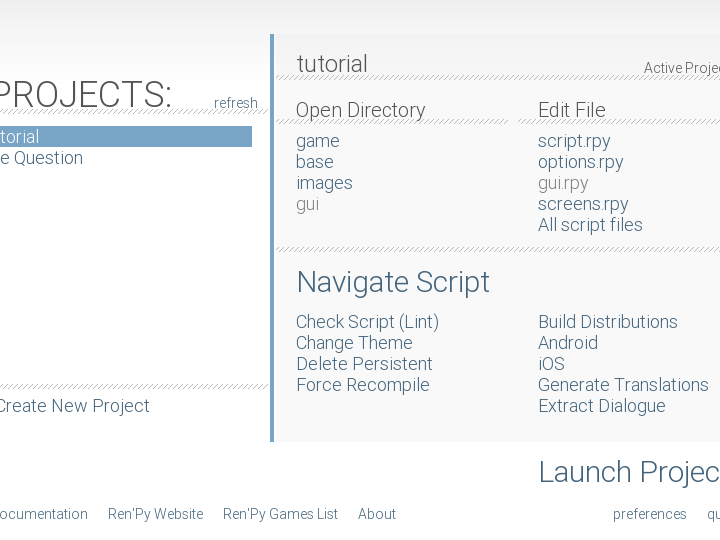Click Generate Translations
Viewport: 720px width, 540px height.
tap(622, 385)
